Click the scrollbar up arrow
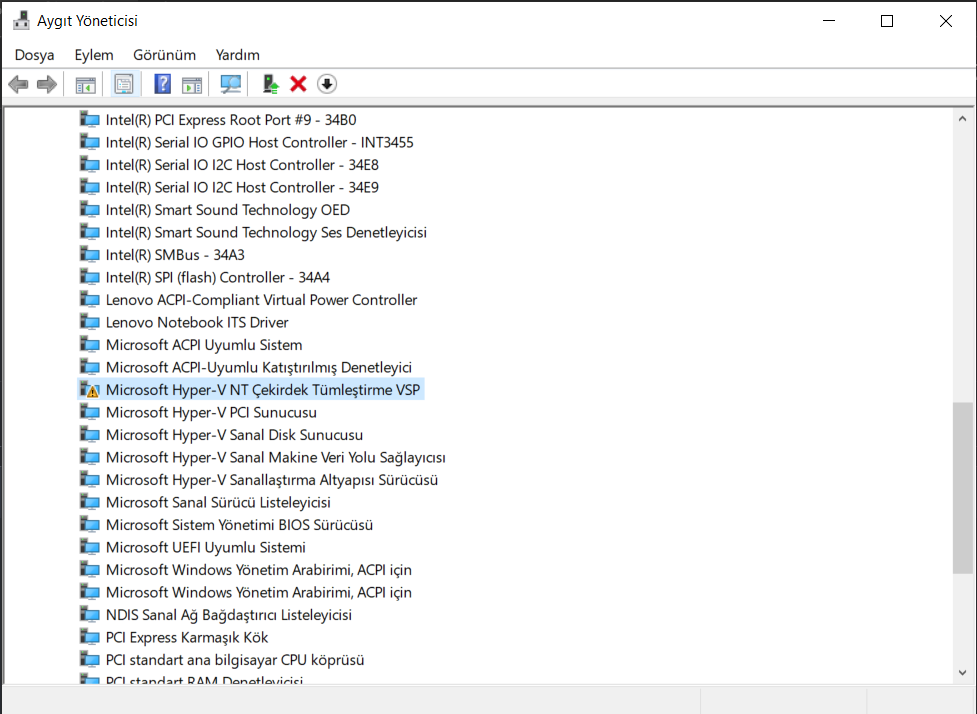This screenshot has width=977, height=714. click(x=963, y=118)
